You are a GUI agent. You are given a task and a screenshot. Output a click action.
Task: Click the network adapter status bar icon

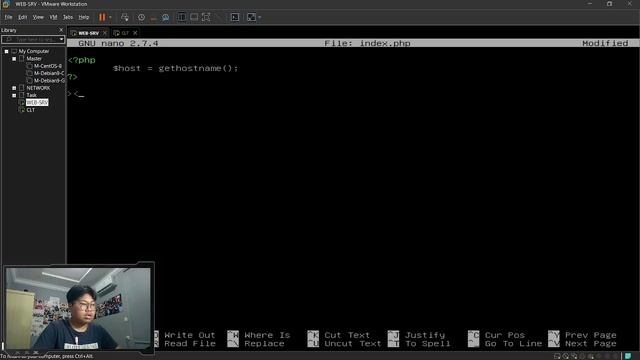pos(574,356)
